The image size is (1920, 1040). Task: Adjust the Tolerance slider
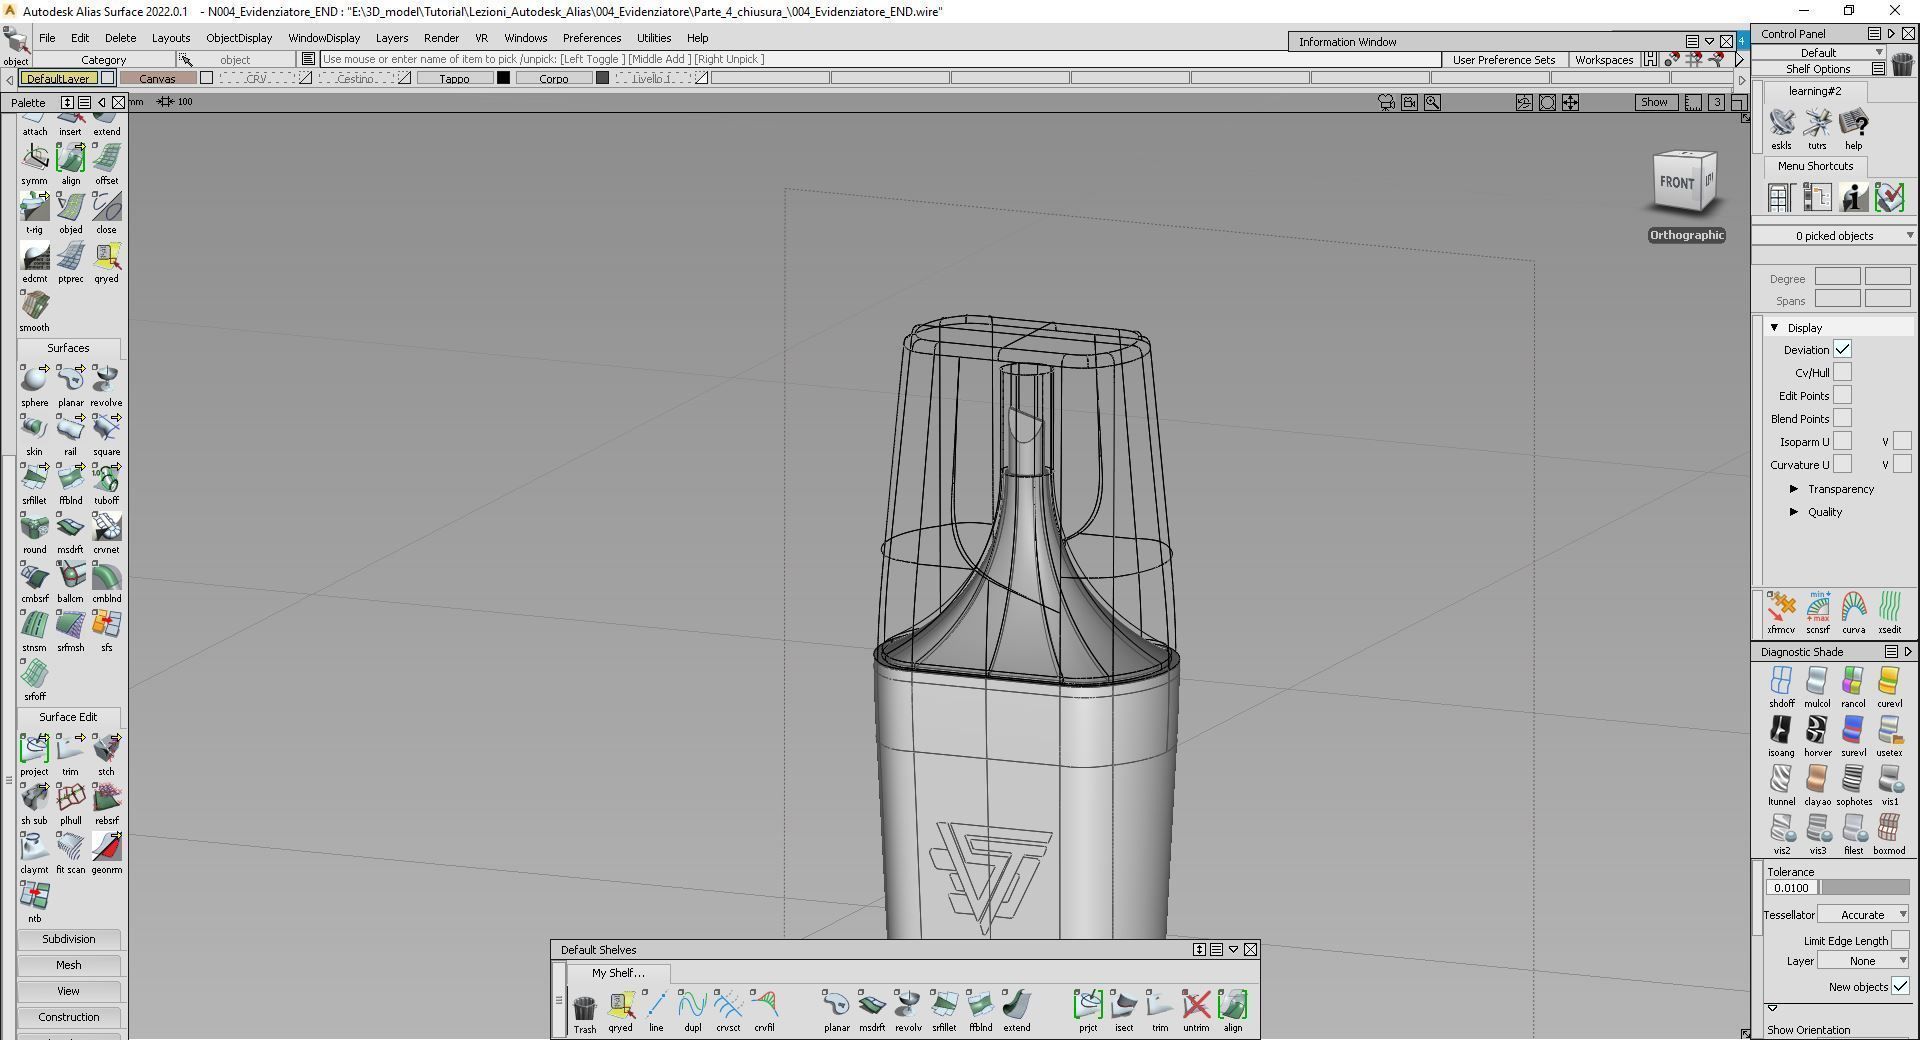click(x=1864, y=887)
